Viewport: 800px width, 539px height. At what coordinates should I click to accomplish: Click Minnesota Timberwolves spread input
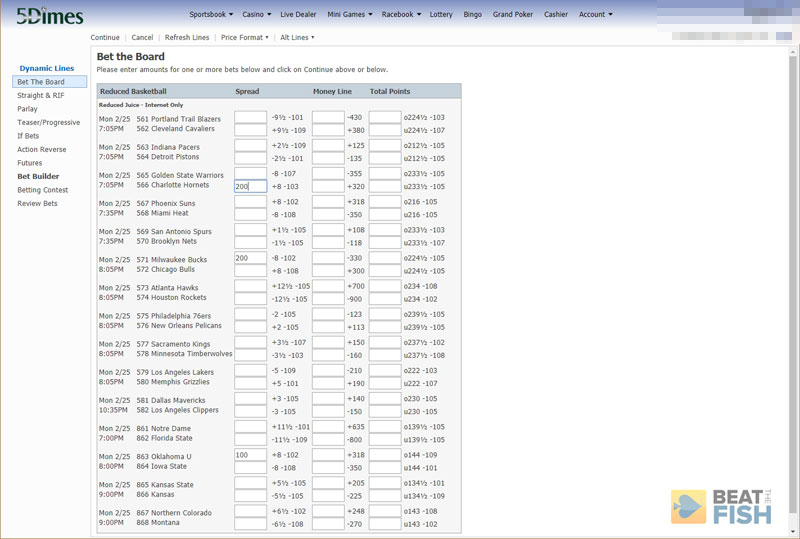click(251, 355)
